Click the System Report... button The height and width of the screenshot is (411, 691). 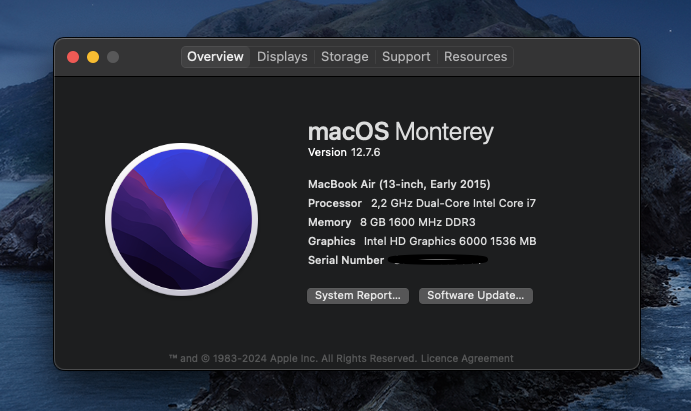coord(358,296)
